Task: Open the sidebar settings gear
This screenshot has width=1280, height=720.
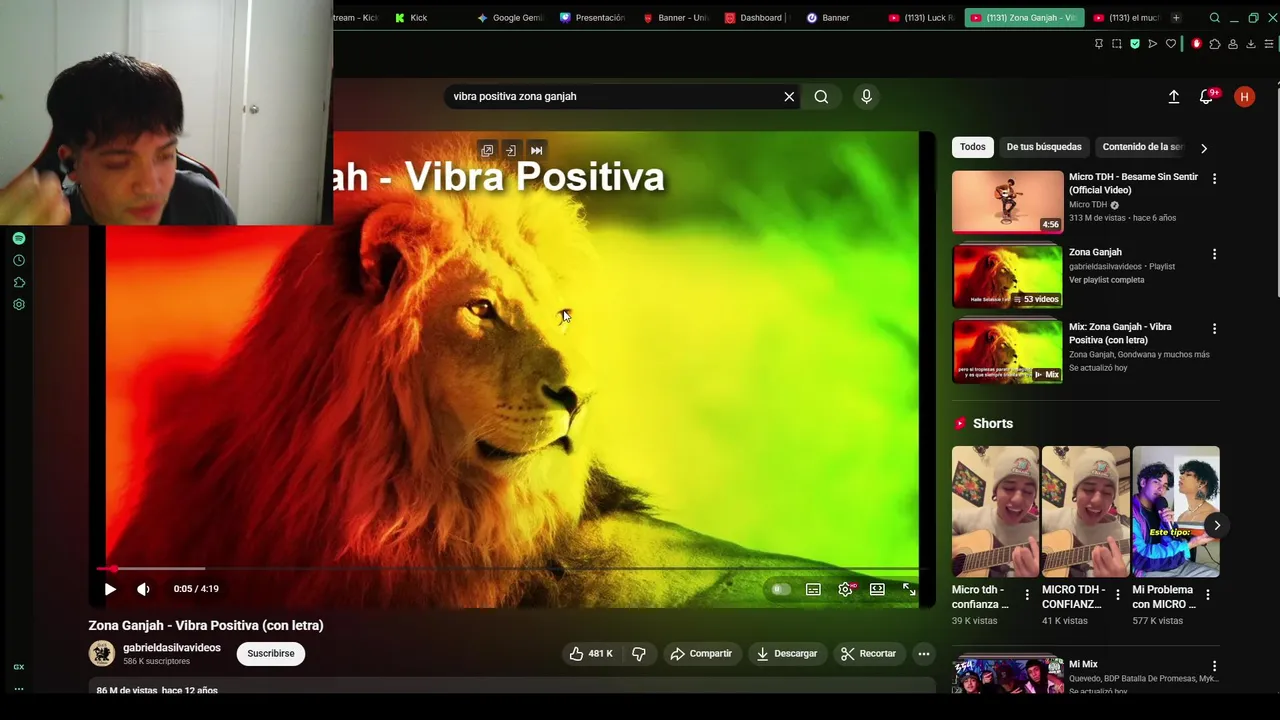Action: click(19, 304)
